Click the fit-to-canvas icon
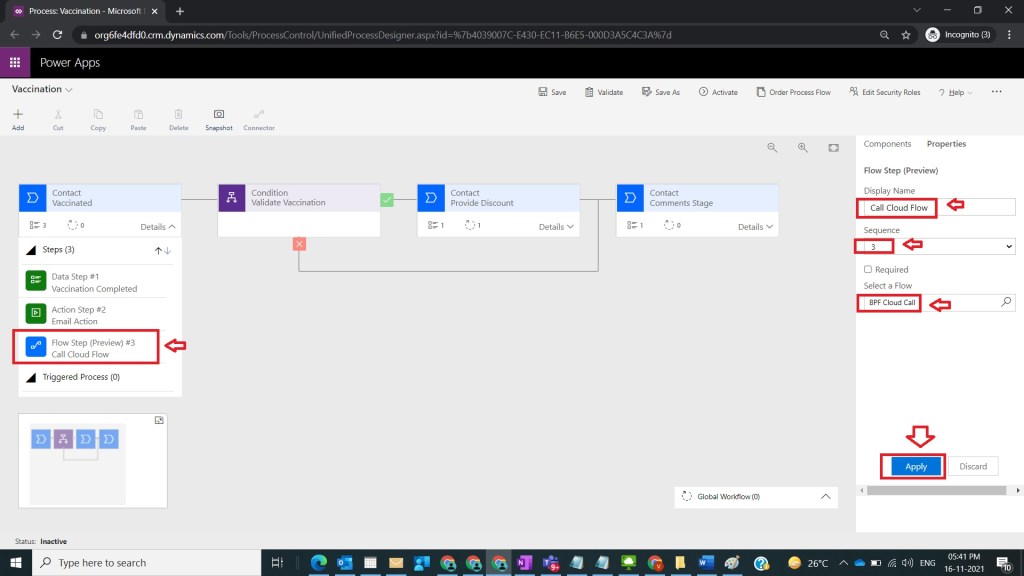The height and width of the screenshot is (576, 1024). coord(833,147)
